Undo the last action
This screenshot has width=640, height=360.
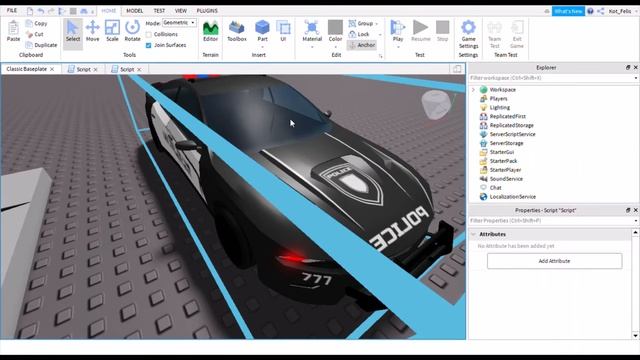click(x=40, y=11)
